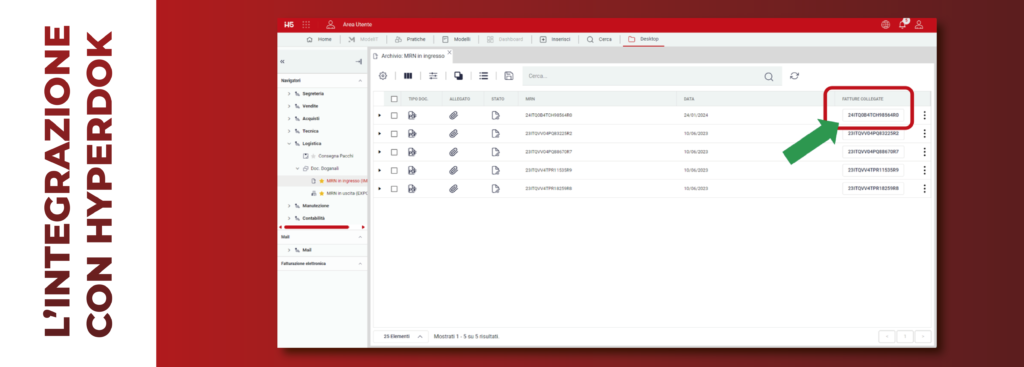Screen dimensions: 1024x367
Task: Click status icon for 23ITQVV4TPR11535R9 row
Action: (496, 170)
